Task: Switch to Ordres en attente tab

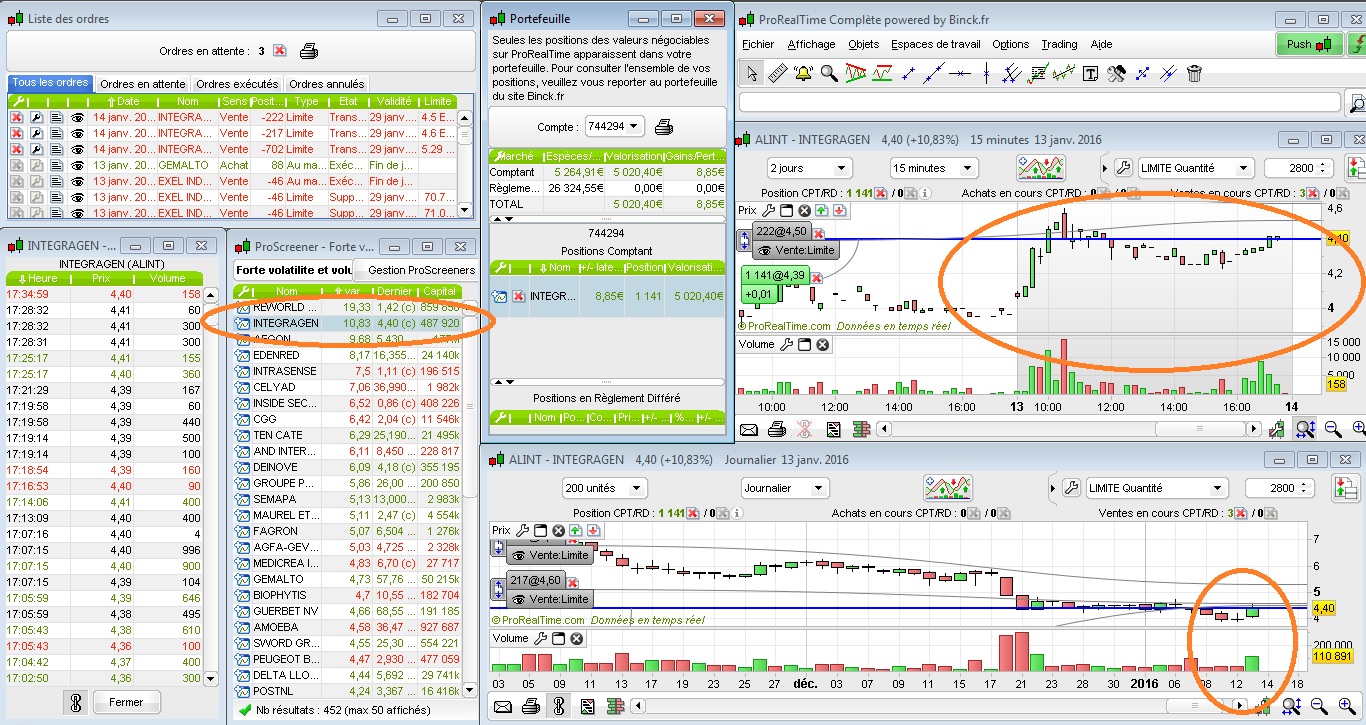Action: click(x=142, y=84)
